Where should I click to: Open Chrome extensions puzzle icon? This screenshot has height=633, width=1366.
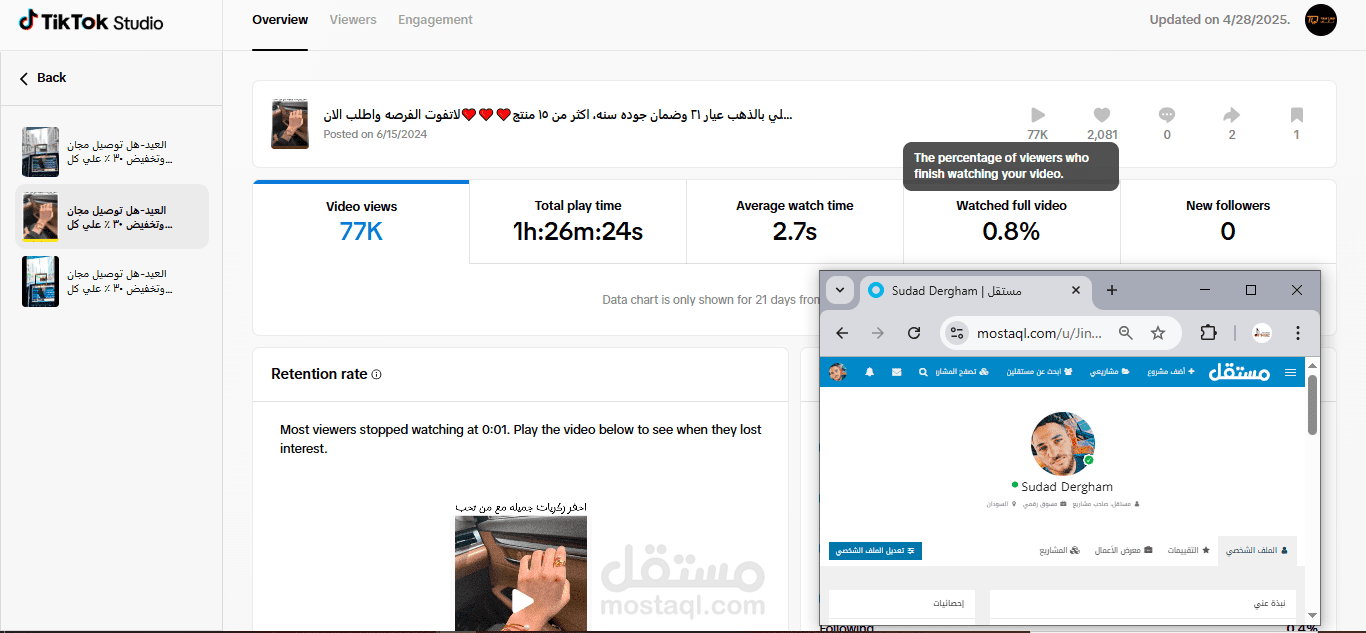pyautogui.click(x=1208, y=333)
